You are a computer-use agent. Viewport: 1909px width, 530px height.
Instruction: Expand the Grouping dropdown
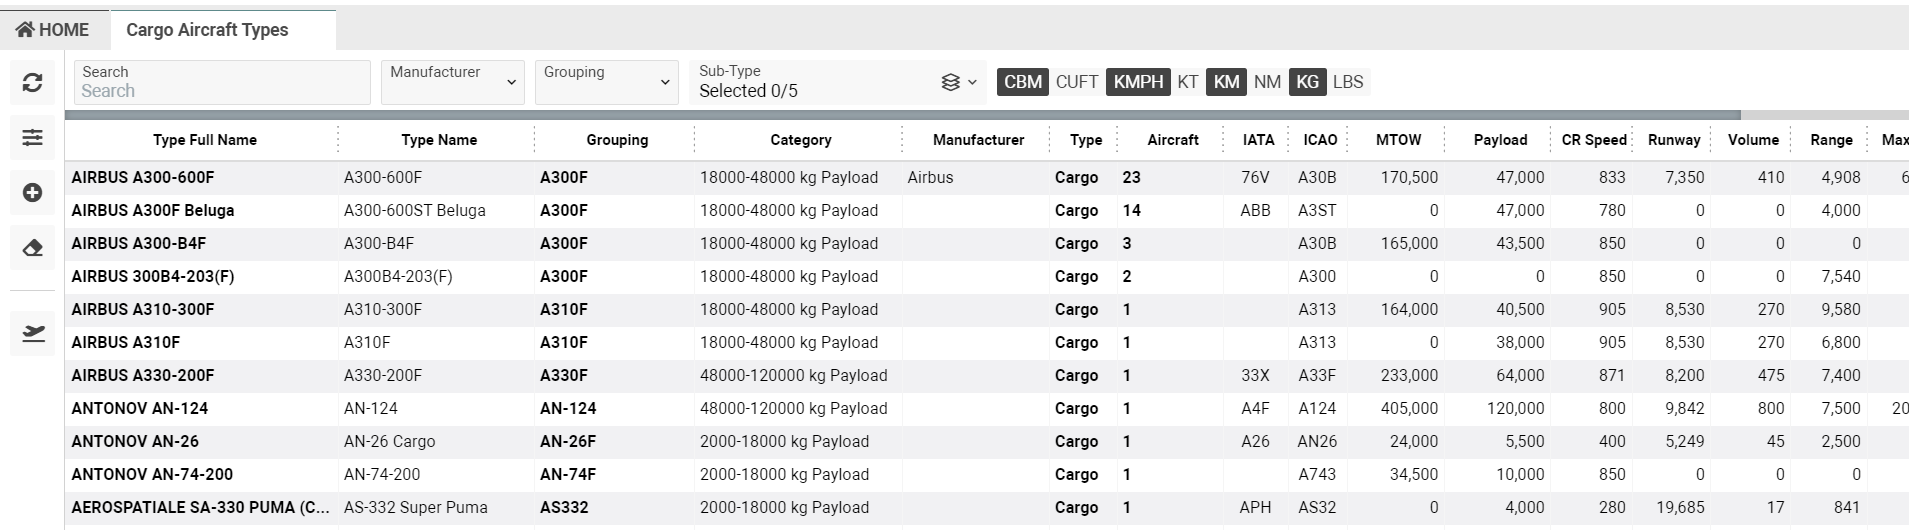606,82
